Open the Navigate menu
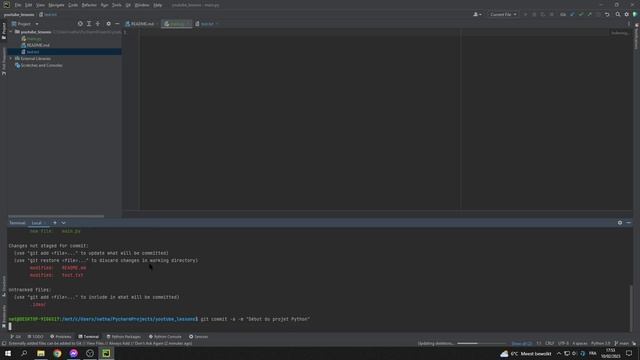Image resolution: width=640 pixels, height=360 pixels. coord(56,5)
